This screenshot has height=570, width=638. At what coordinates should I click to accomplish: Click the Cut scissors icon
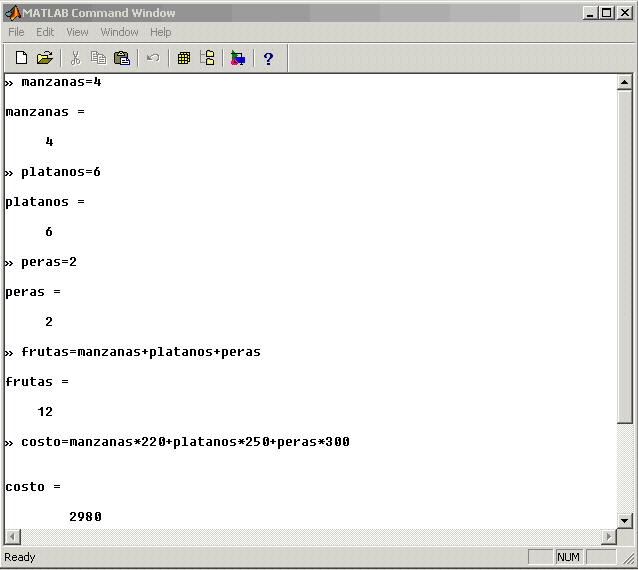tap(75, 58)
